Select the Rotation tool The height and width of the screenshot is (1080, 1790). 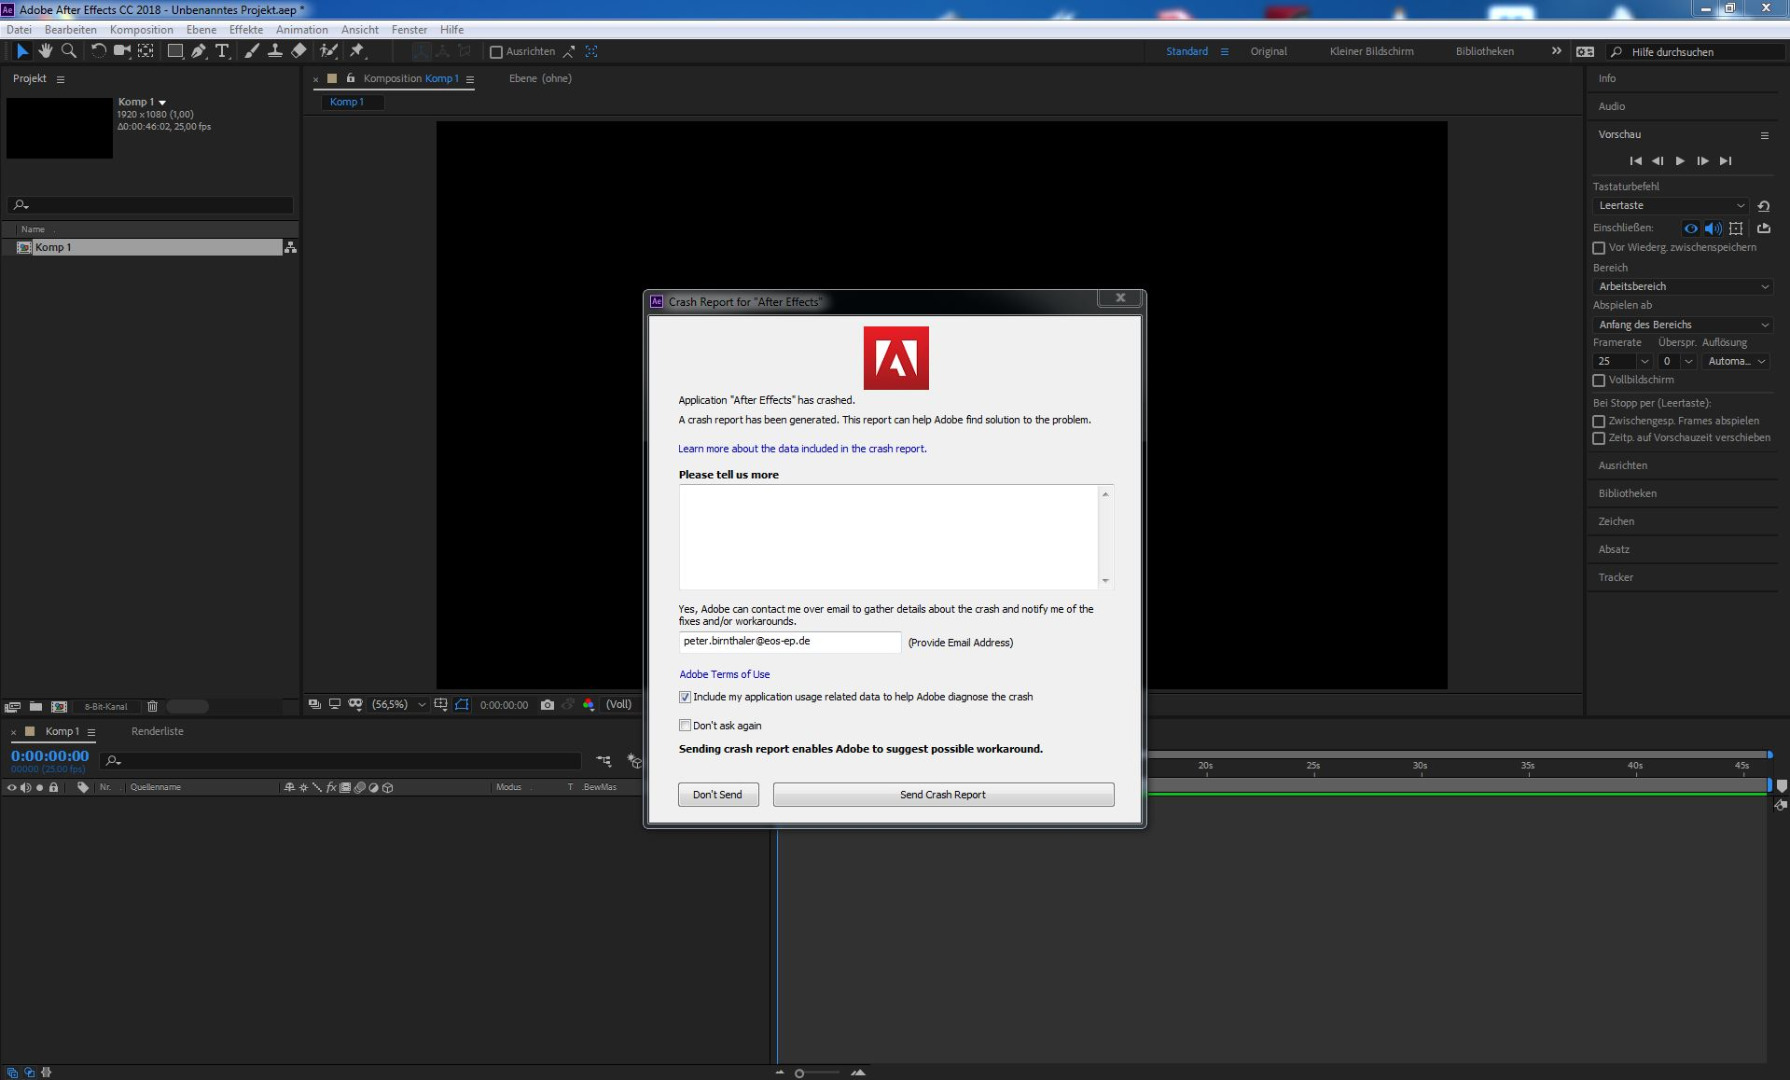[98, 51]
